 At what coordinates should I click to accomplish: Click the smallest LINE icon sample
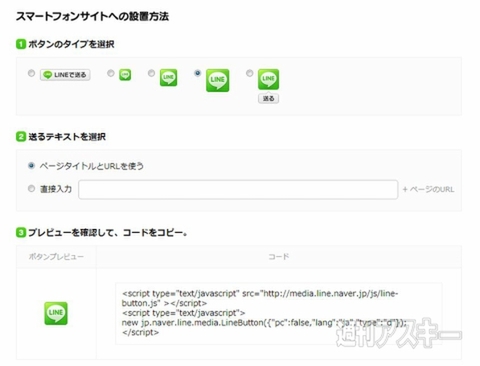coord(125,75)
